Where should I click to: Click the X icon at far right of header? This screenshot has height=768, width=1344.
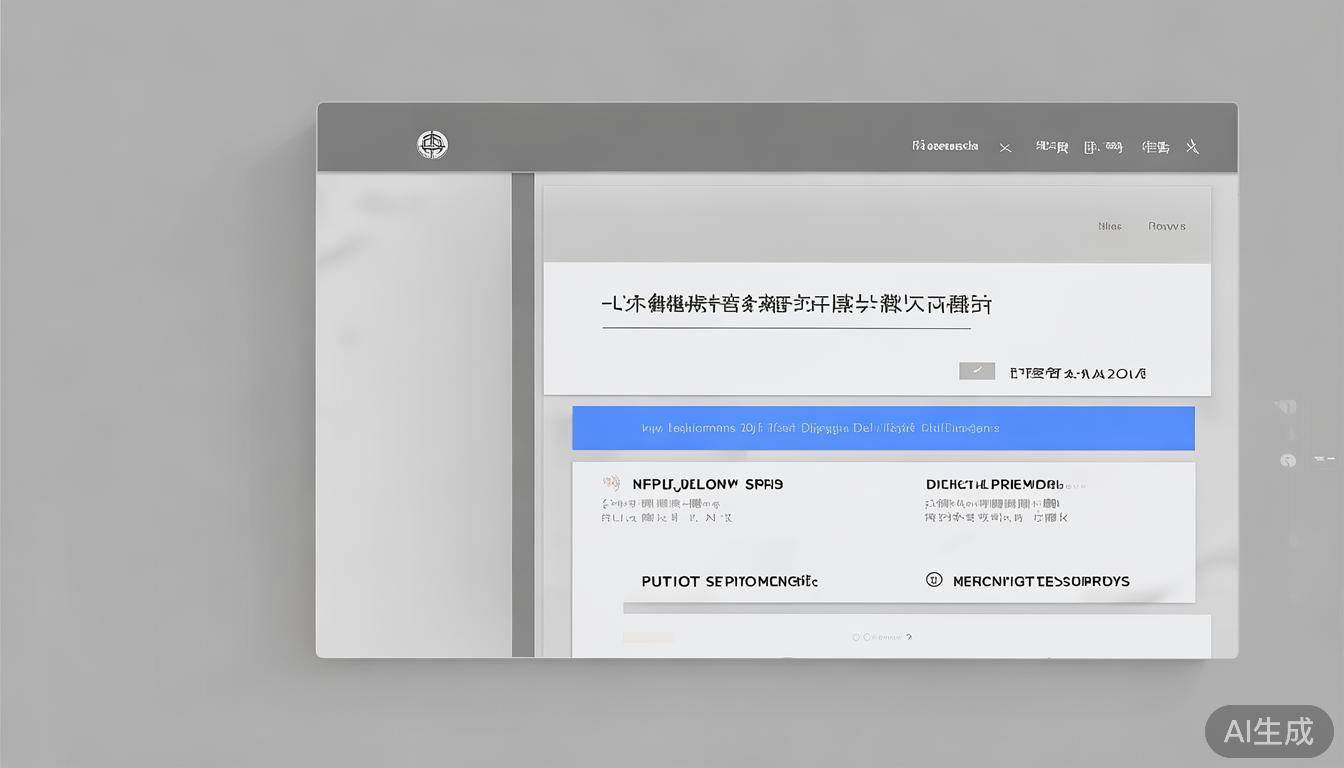tap(1192, 147)
